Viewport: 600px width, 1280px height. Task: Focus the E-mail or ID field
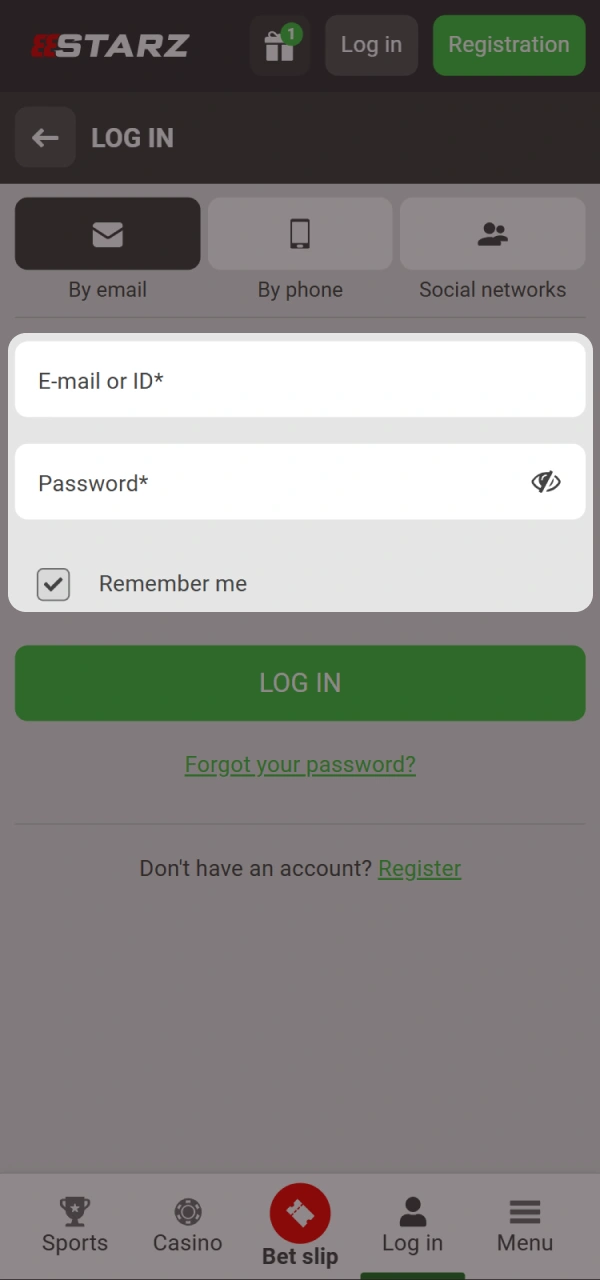tap(300, 380)
